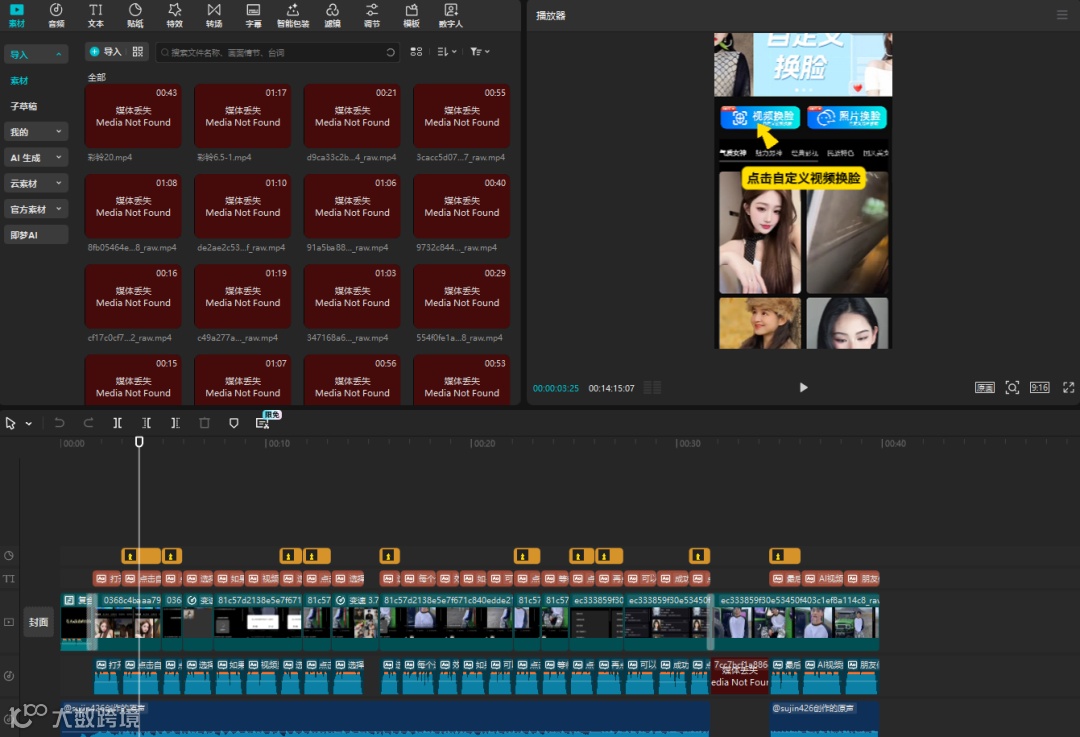Collapse the 导入 sidebar section
Viewport: 1080px width, 737px height.
click(x=36, y=54)
